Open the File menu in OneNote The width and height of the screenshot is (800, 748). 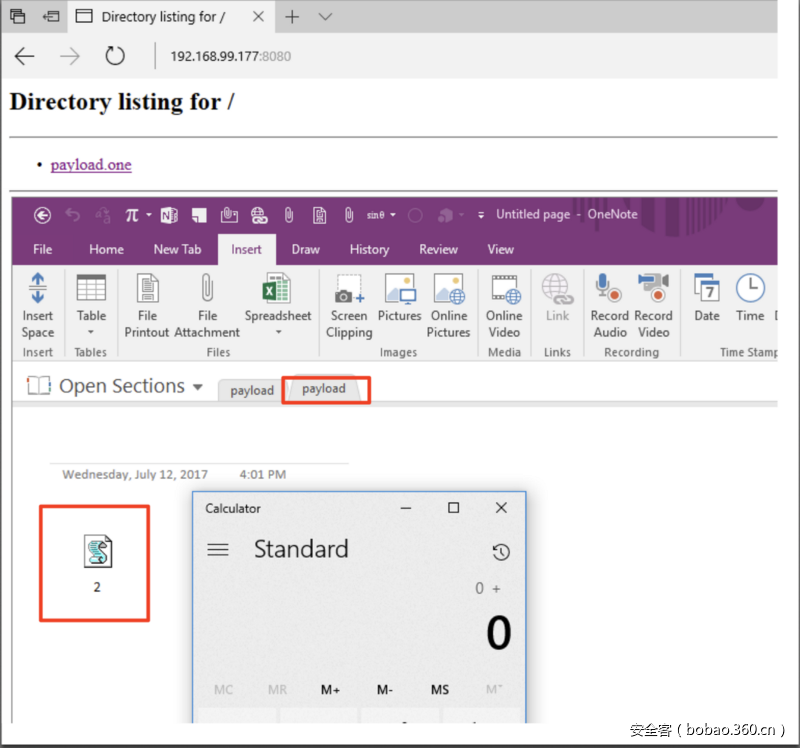pos(43,249)
